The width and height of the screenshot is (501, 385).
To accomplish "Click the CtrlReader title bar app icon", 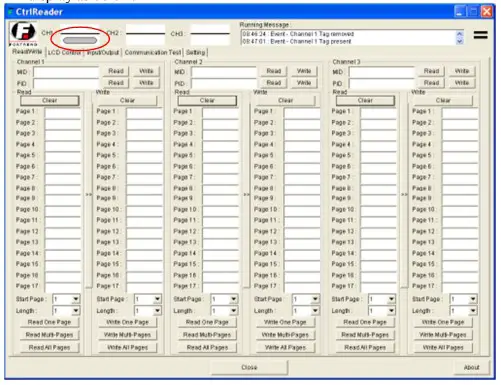I will point(10,12).
